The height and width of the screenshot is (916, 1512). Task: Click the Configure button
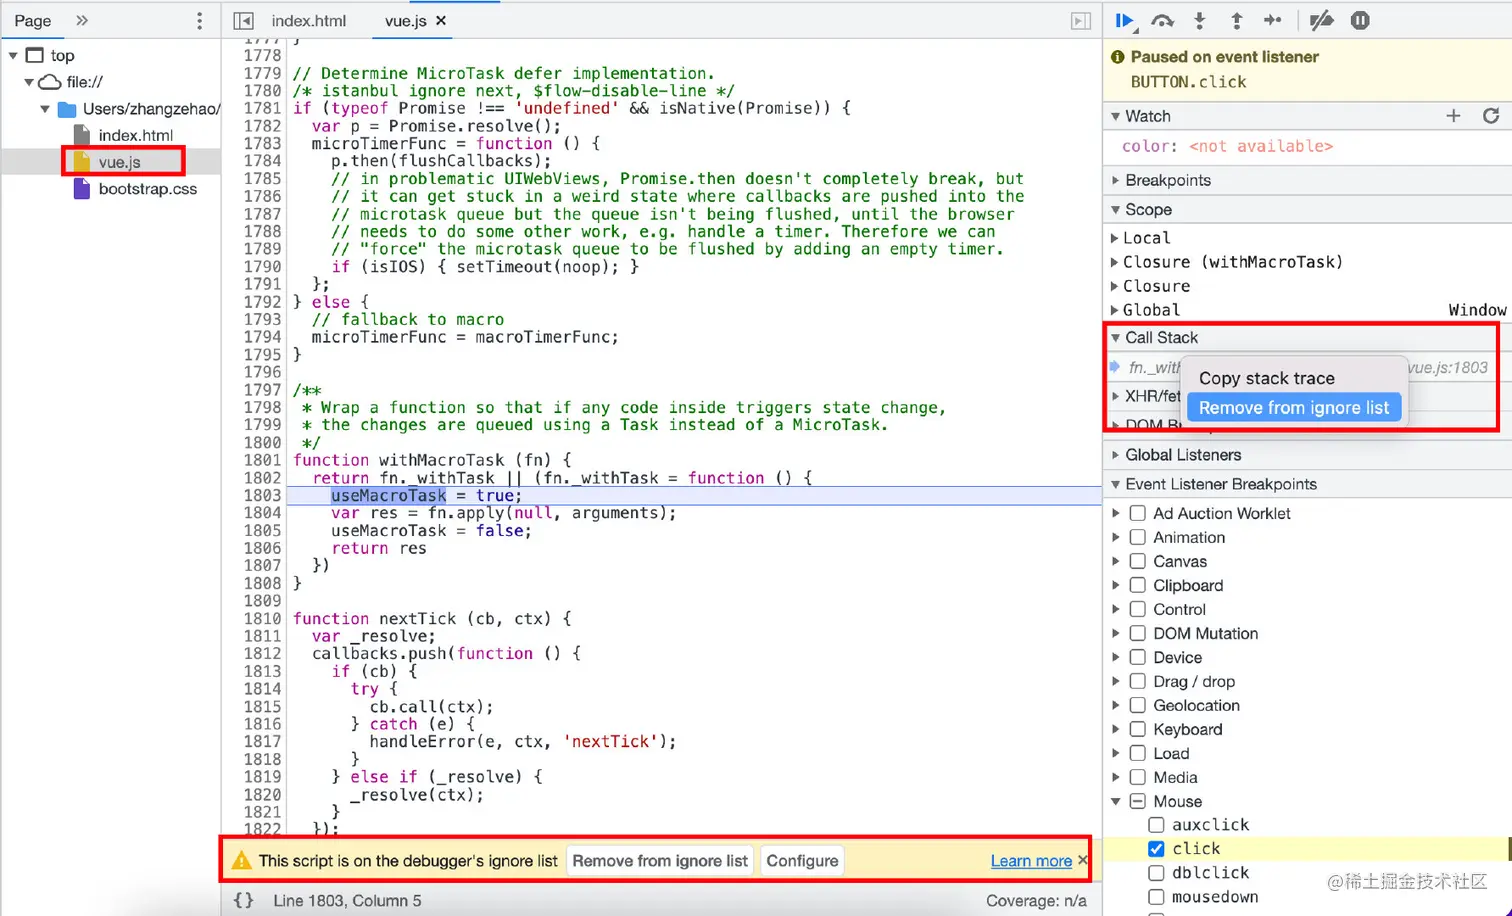pos(802,860)
